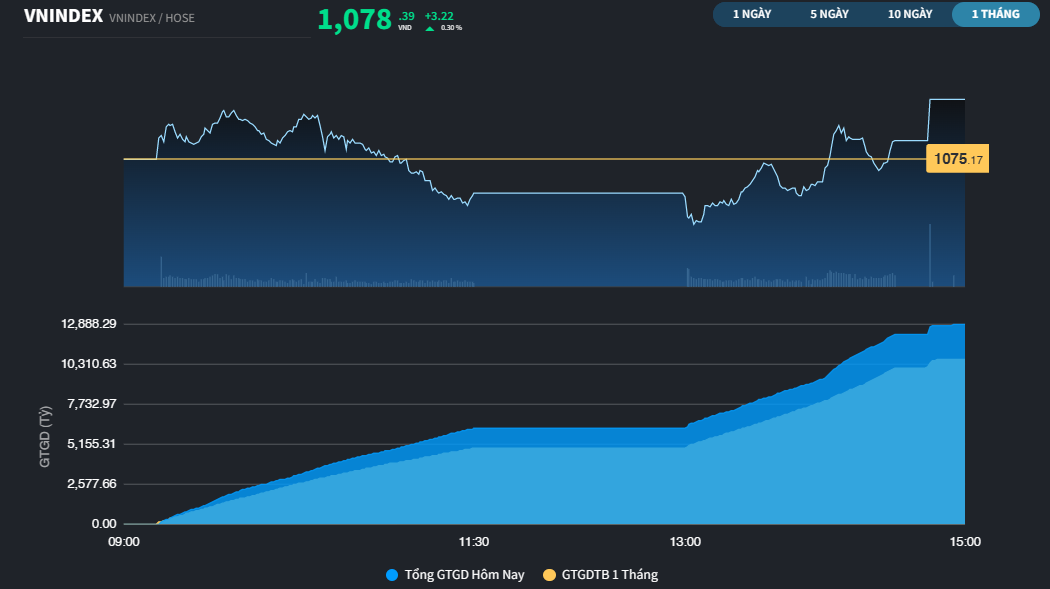Open the 10 NGÀY view
The image size is (1050, 589).
click(908, 14)
